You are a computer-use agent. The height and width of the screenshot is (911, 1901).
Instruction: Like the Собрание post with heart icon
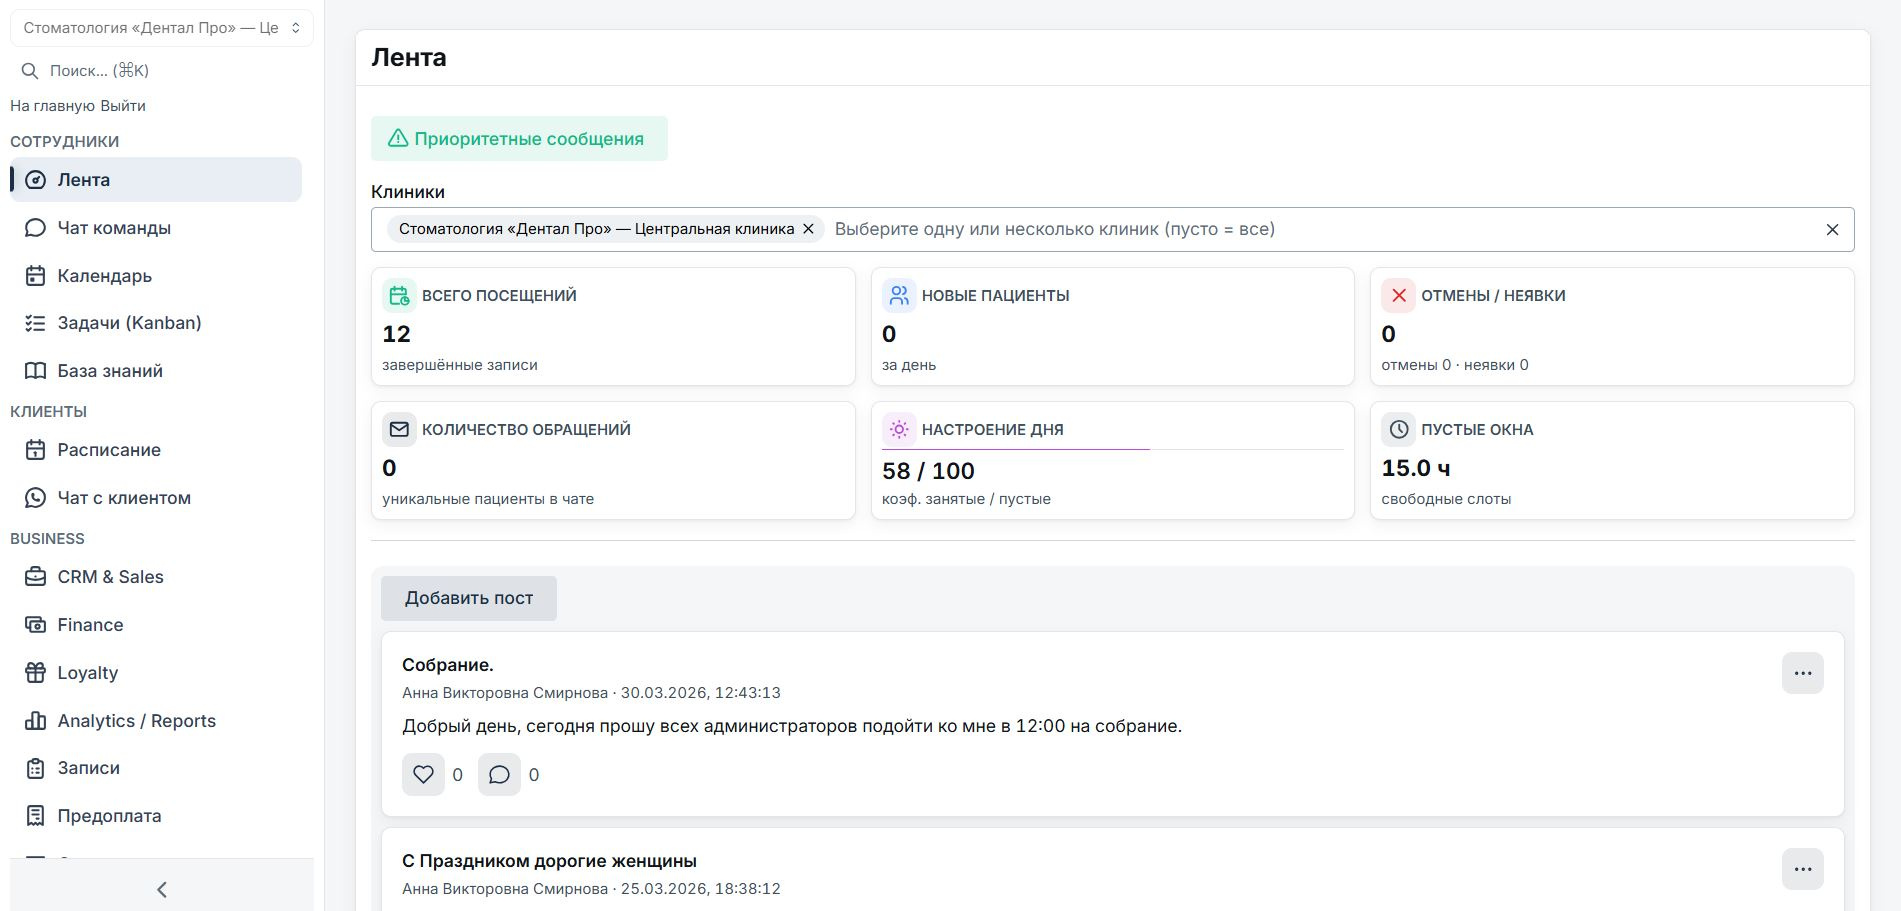tap(423, 774)
